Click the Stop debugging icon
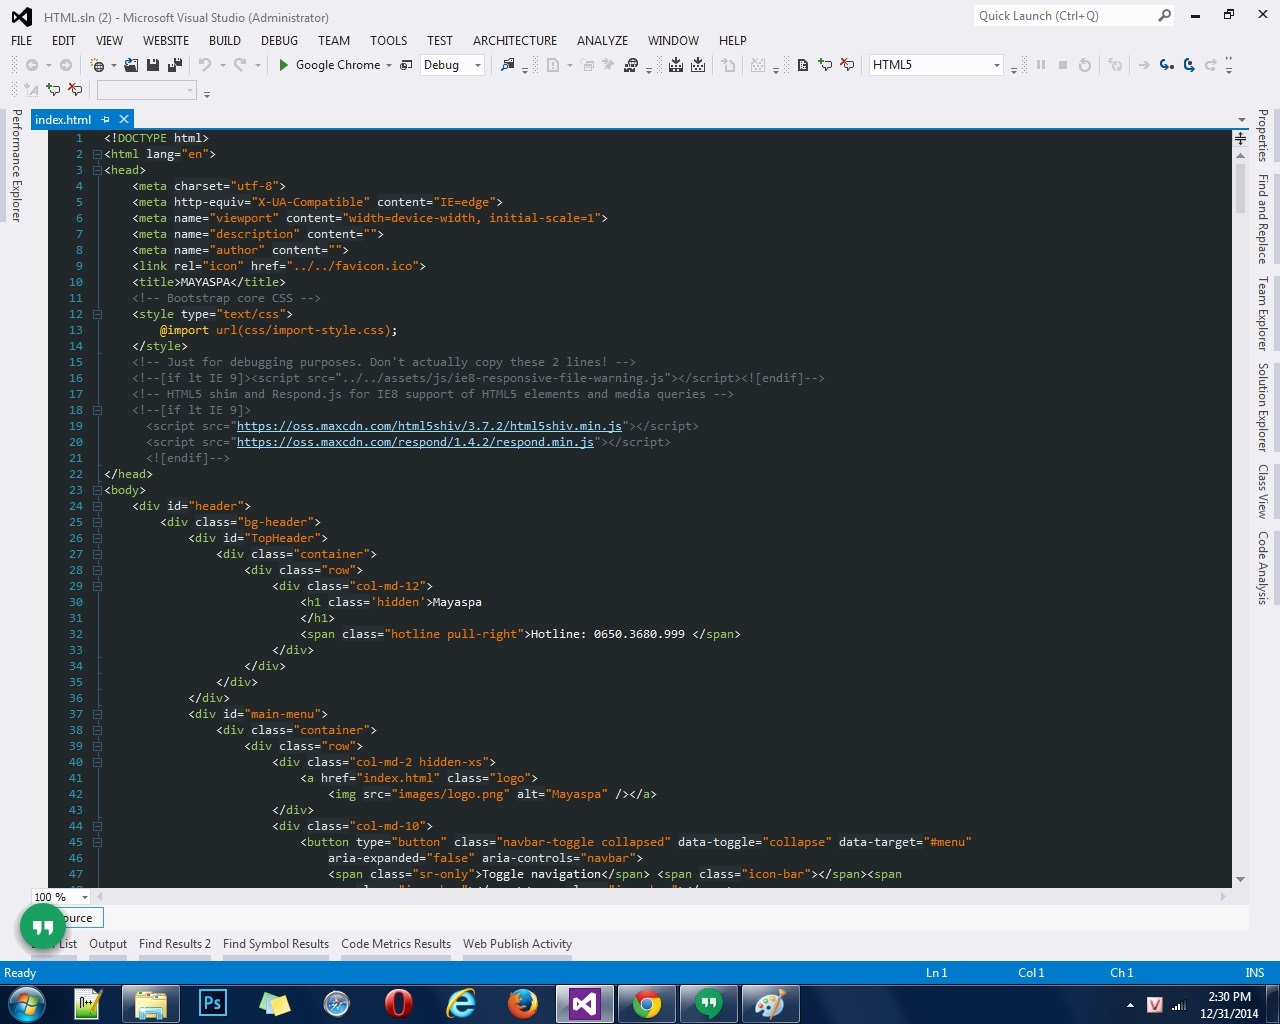 (x=1063, y=65)
